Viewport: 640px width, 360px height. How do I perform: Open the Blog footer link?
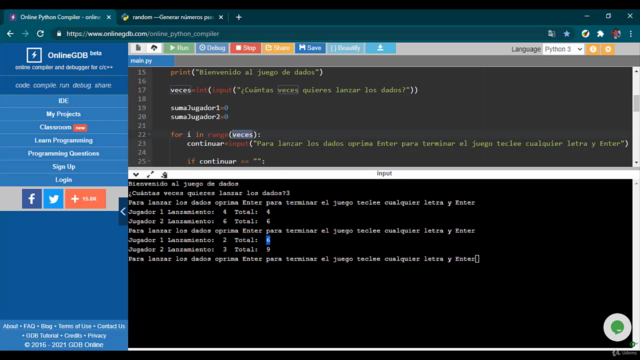pyautogui.click(x=47, y=326)
